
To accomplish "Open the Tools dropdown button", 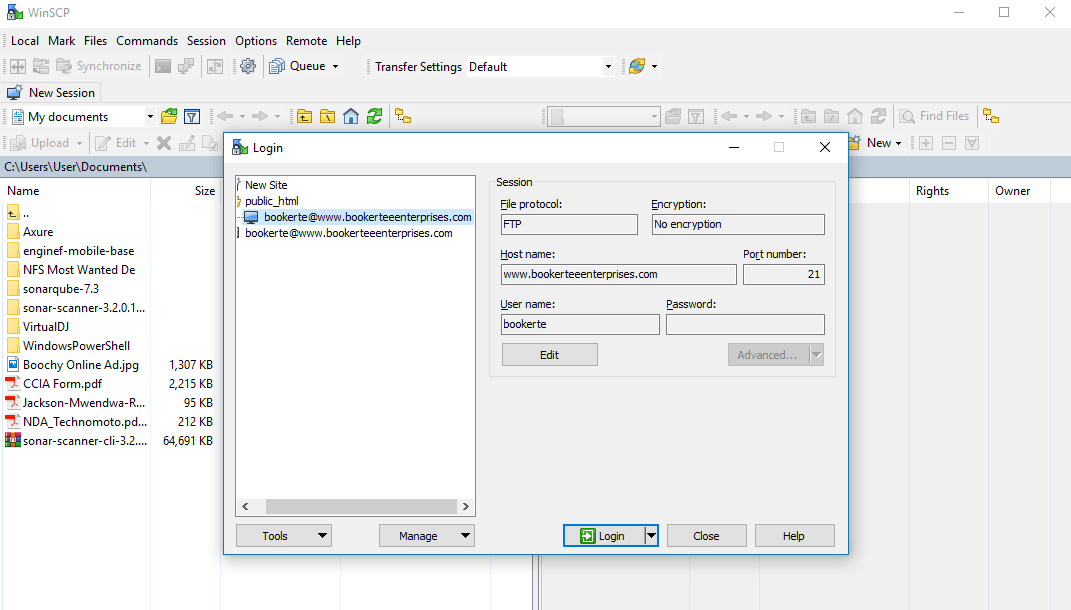I will coord(283,536).
